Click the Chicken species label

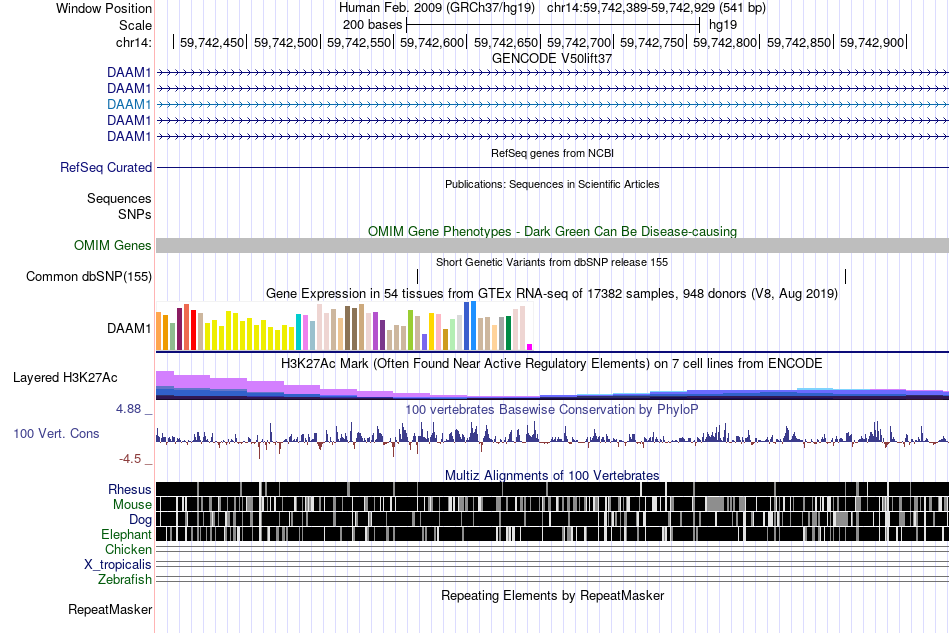[x=128, y=549]
